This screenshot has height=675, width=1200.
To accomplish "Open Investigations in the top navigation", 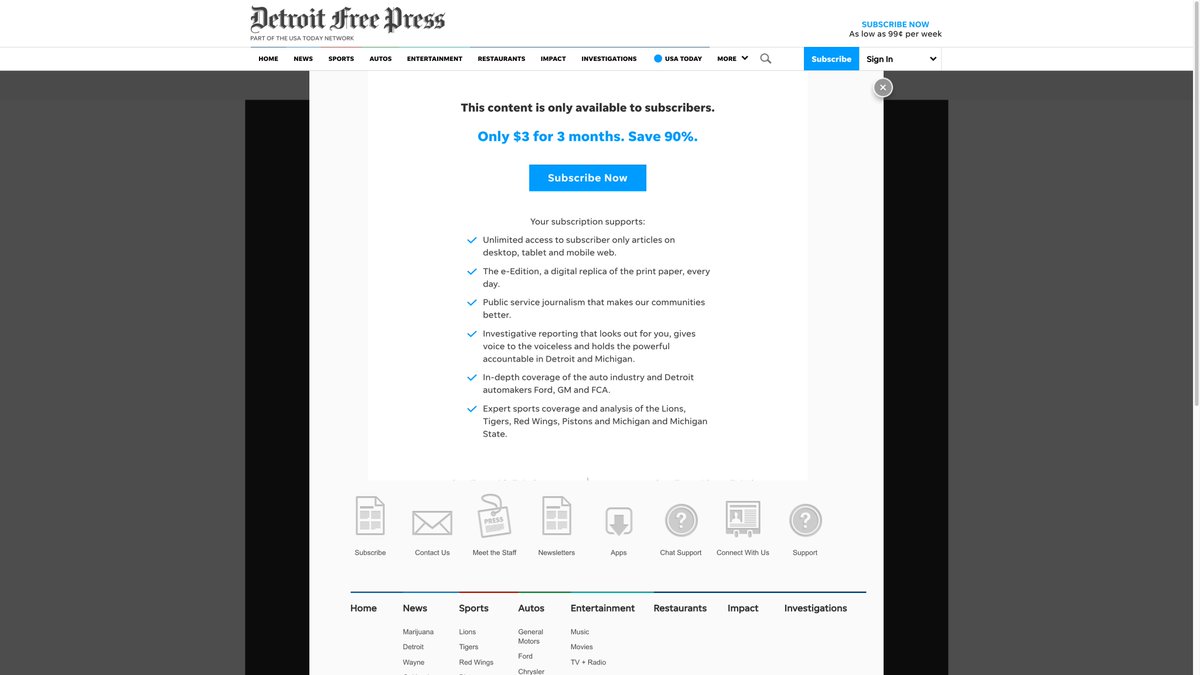I will tap(609, 59).
